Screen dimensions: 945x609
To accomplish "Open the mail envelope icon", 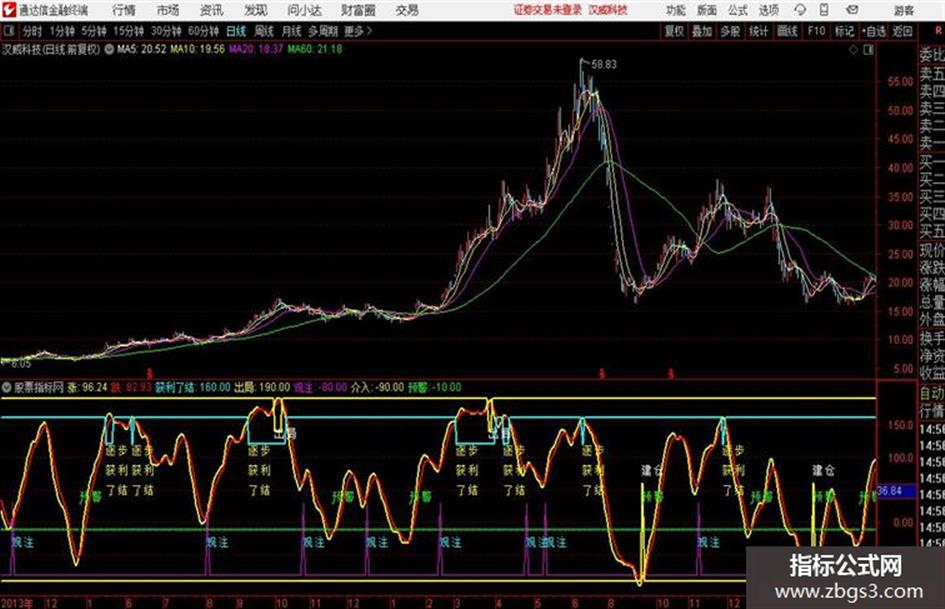I will tap(852, 10).
